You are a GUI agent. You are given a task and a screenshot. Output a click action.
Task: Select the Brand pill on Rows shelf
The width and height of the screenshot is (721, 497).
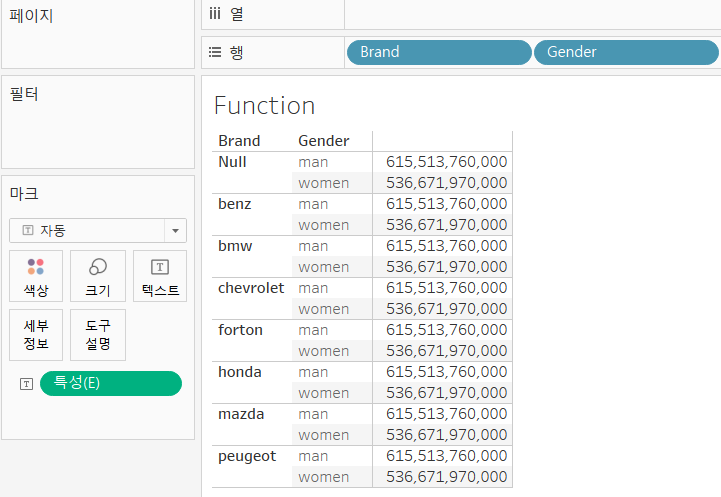(x=439, y=52)
